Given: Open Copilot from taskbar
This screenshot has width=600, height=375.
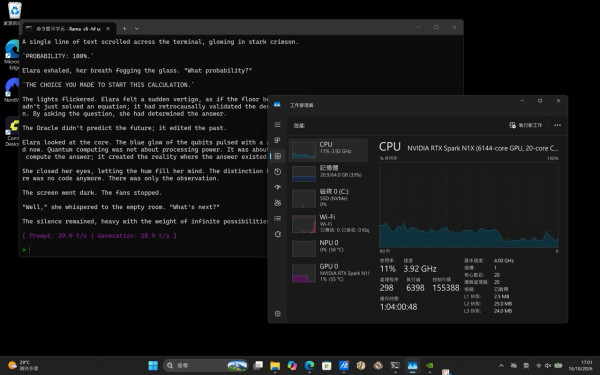Looking at the screenshot, I should coord(292,365).
